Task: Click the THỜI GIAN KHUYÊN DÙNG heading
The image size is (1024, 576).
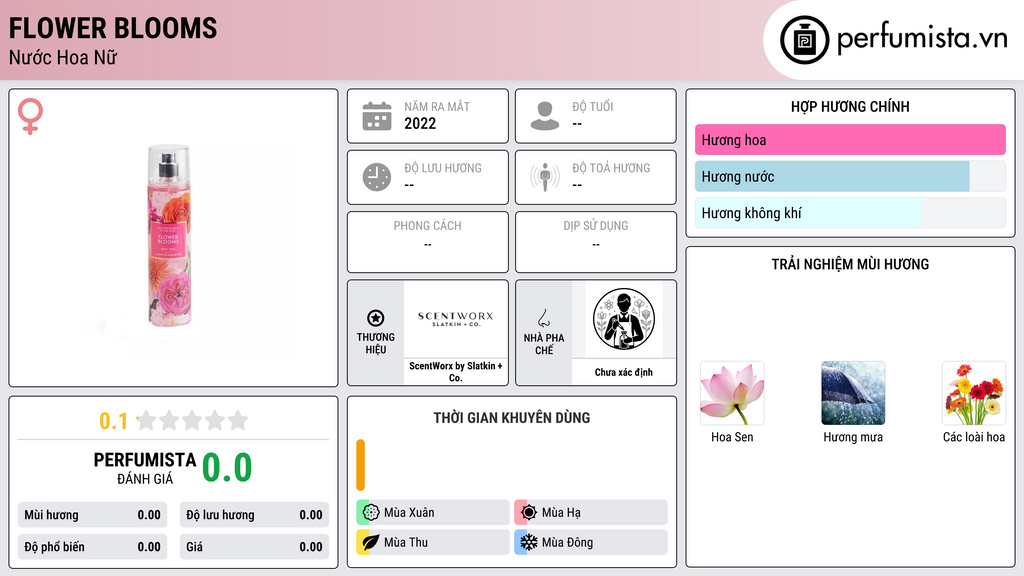Action: 512,417
